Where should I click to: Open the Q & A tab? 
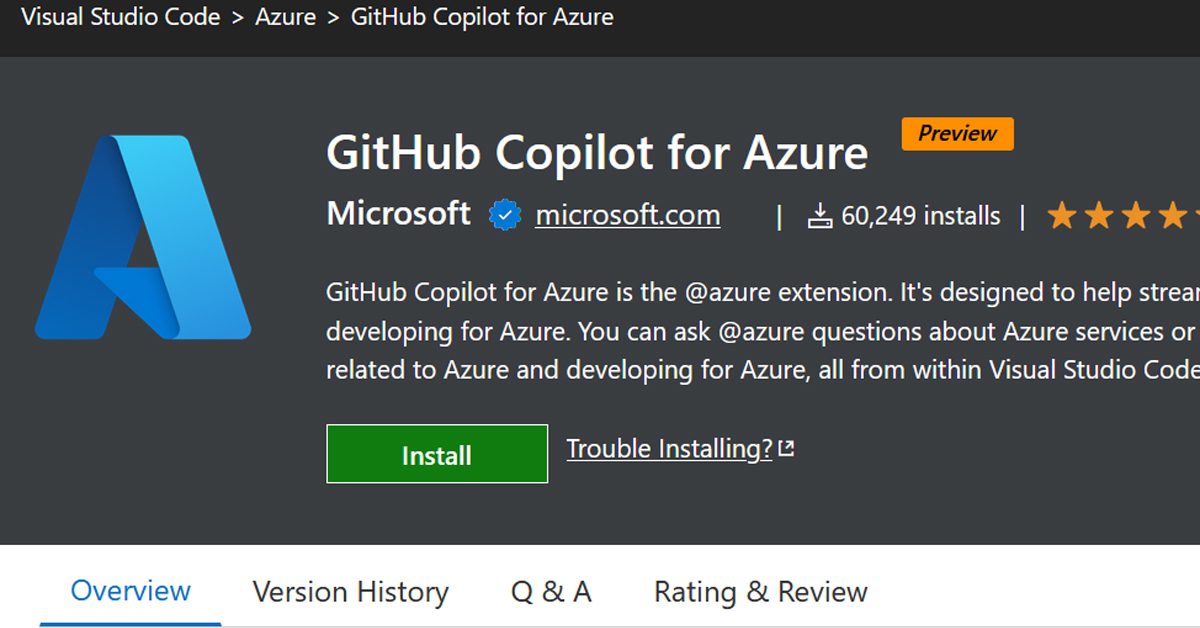tap(551, 592)
